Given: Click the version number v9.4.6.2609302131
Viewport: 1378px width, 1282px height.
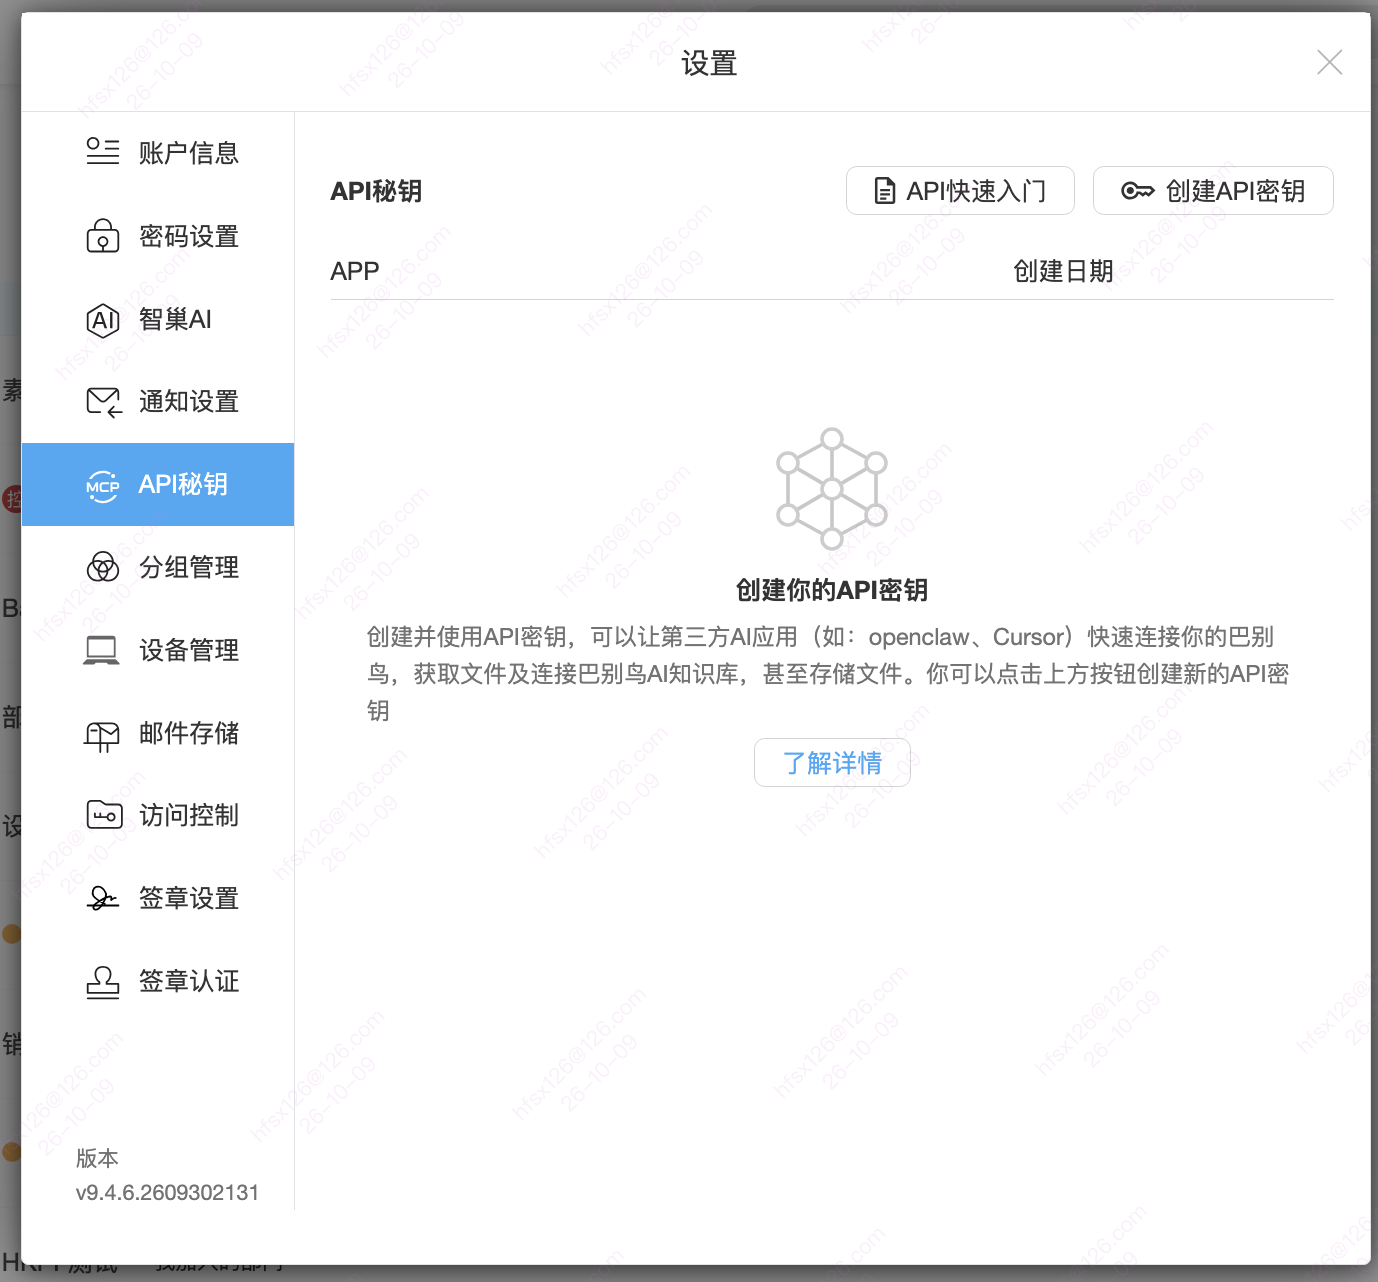Looking at the screenshot, I should click(x=167, y=1192).
